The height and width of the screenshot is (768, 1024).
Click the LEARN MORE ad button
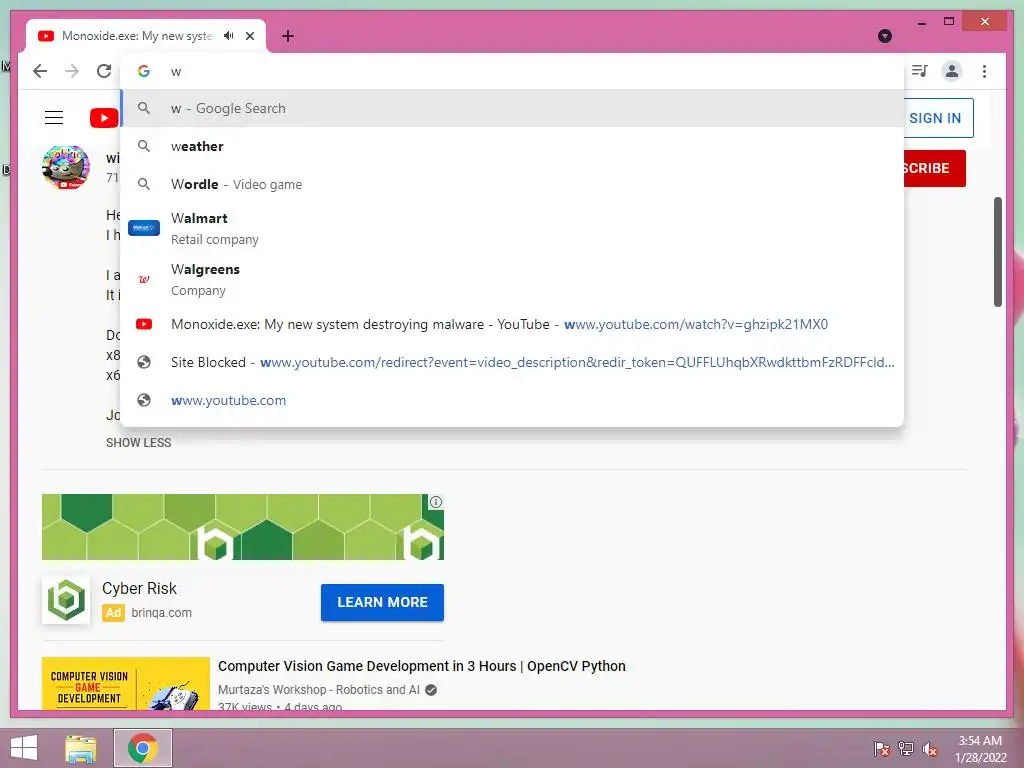(x=382, y=602)
